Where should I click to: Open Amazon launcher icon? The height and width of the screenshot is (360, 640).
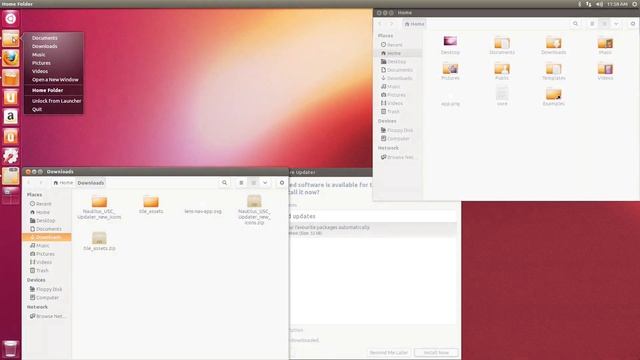[x=11, y=117]
